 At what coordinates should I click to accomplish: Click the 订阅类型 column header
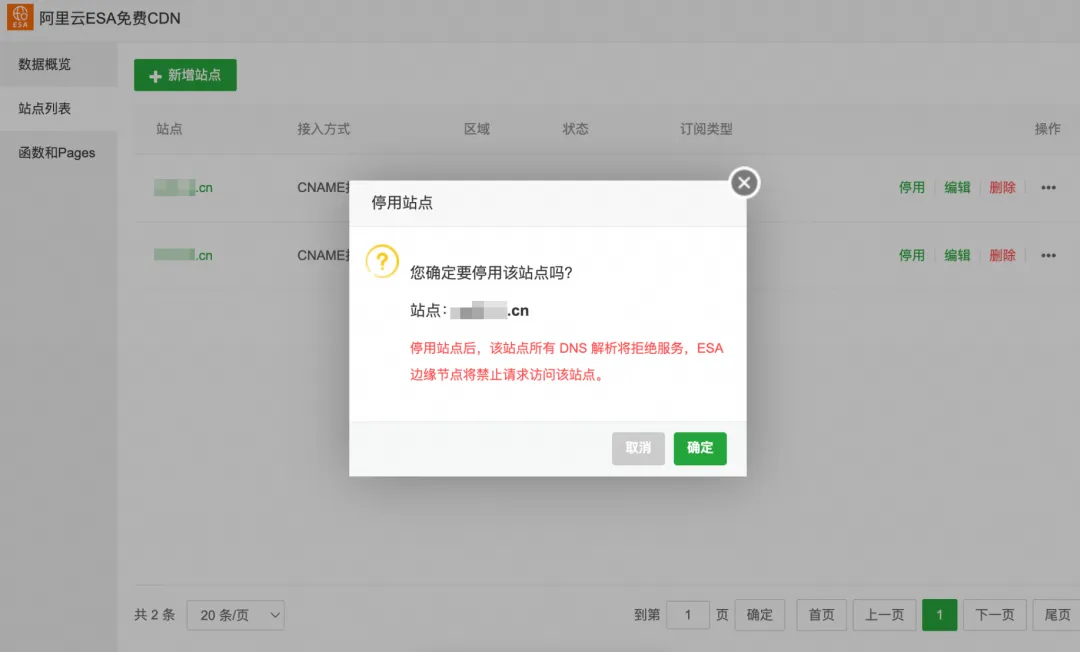(x=706, y=129)
